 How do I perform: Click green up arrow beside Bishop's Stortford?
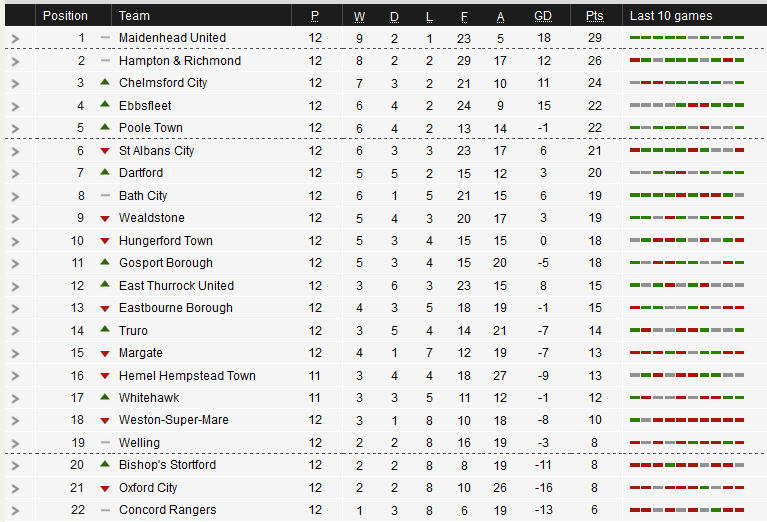click(105, 464)
